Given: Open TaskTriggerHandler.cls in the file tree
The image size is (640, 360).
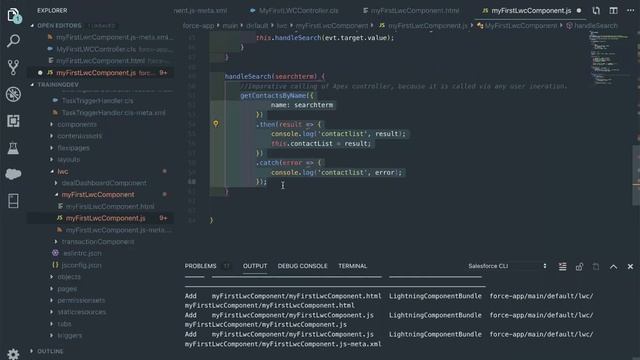Looking at the screenshot, I should coord(97,100).
